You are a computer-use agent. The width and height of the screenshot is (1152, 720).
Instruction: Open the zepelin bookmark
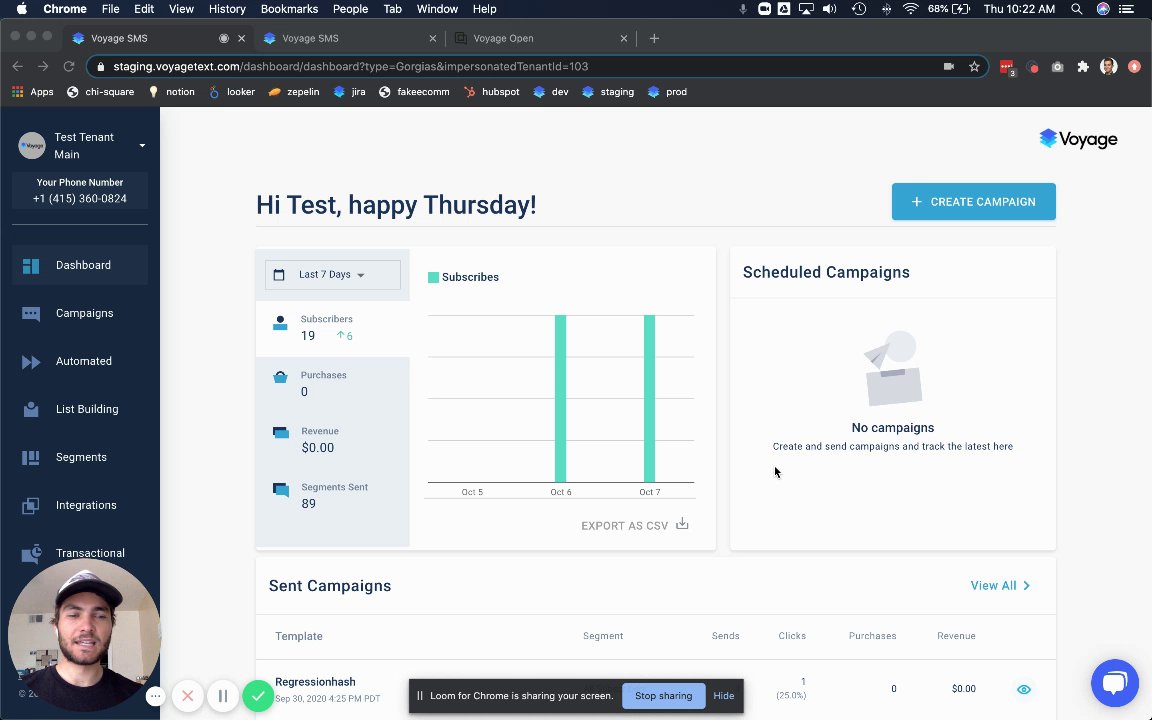click(294, 92)
